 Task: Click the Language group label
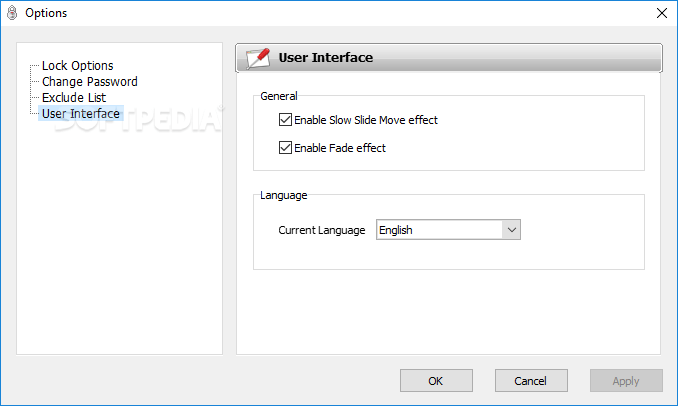click(x=284, y=195)
